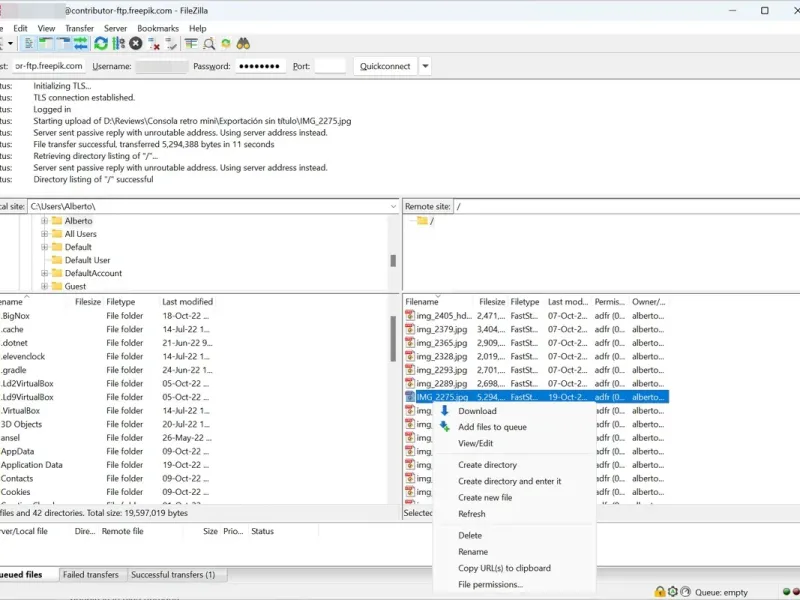The image size is (800, 600).
Task: Click the cancel current operation icon
Action: point(136,44)
